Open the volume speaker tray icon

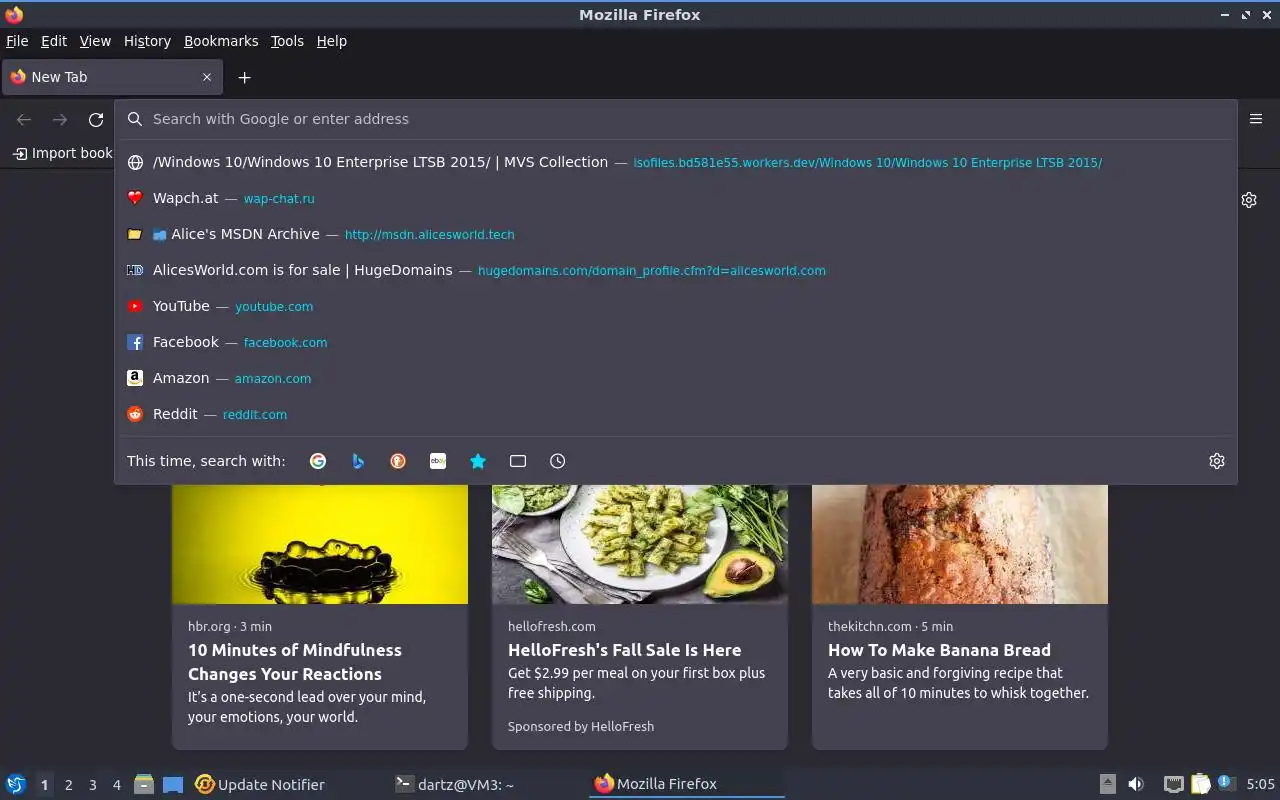1136,784
